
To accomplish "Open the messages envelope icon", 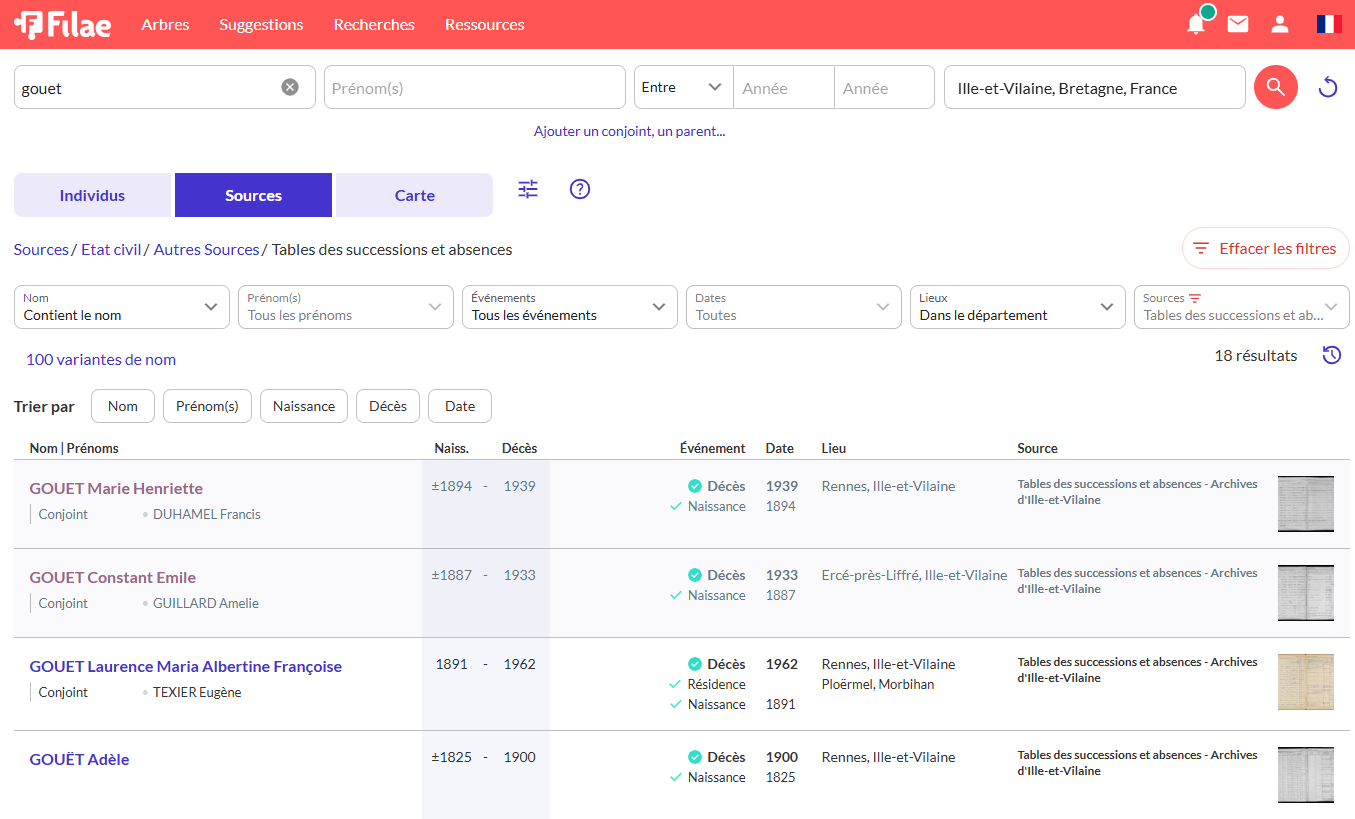I will tap(1238, 24).
